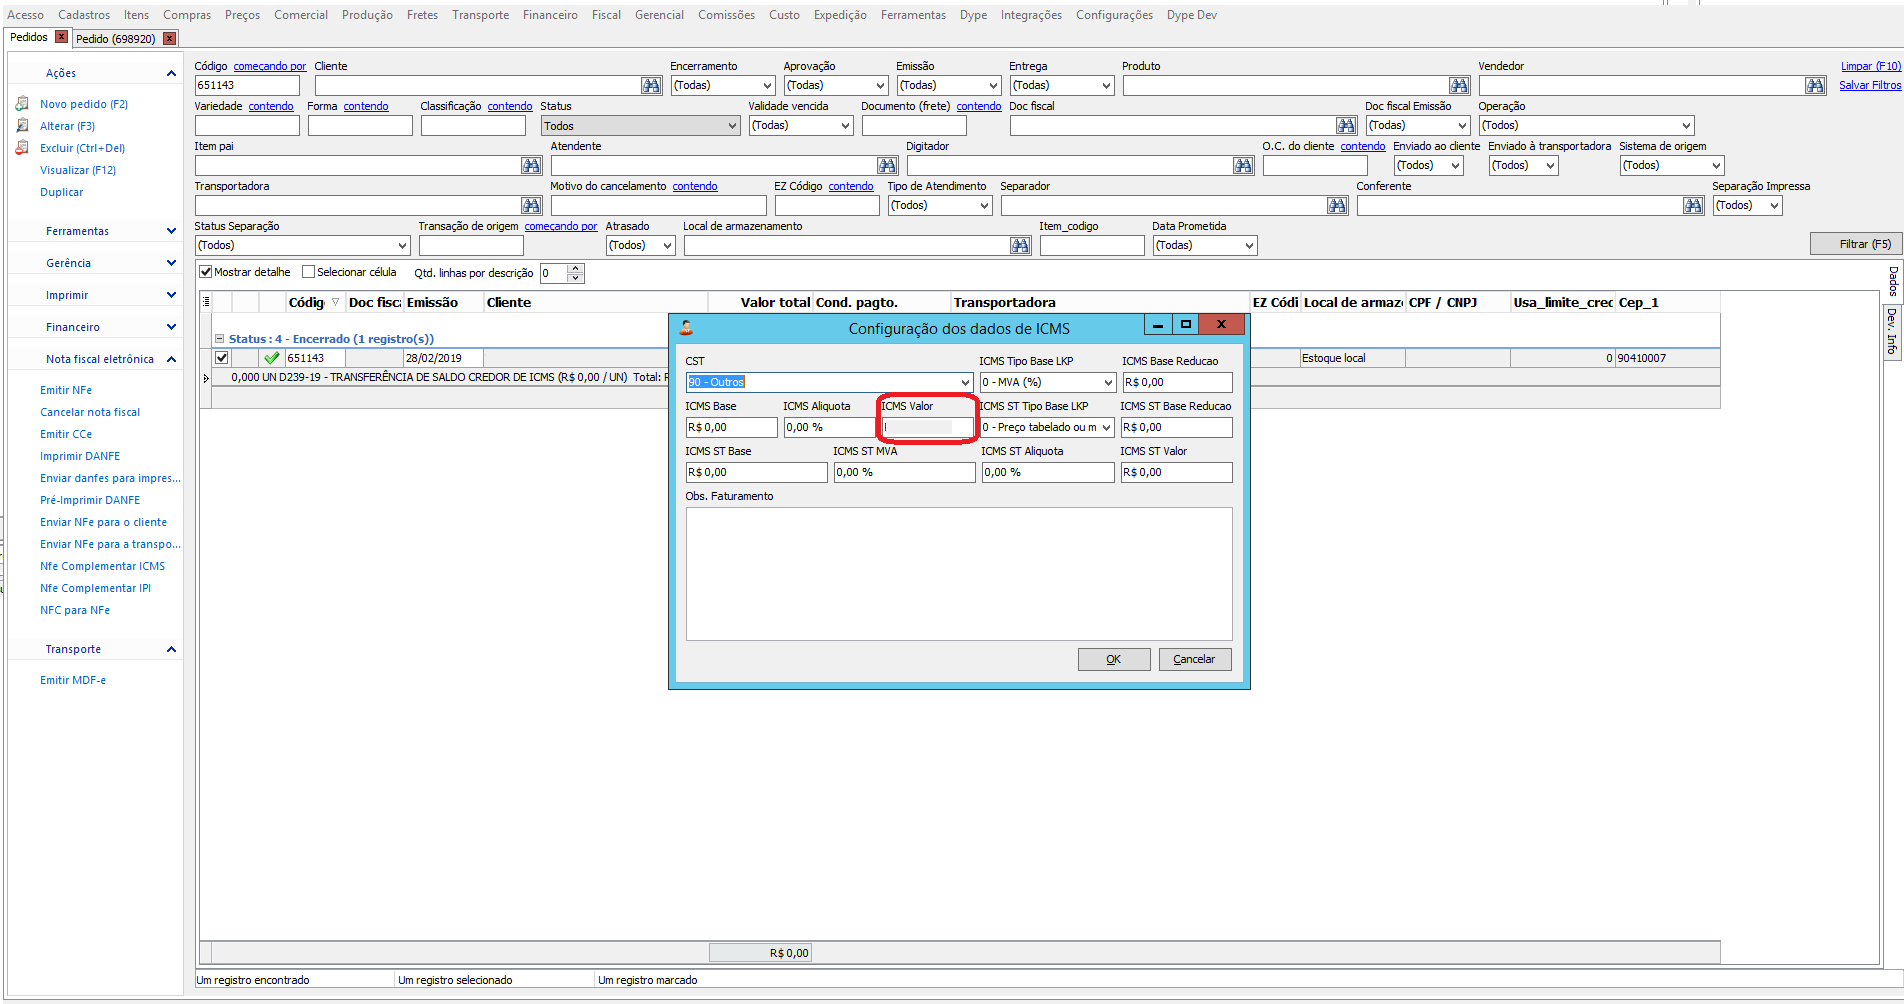Open the Configurações menu

click(1114, 15)
